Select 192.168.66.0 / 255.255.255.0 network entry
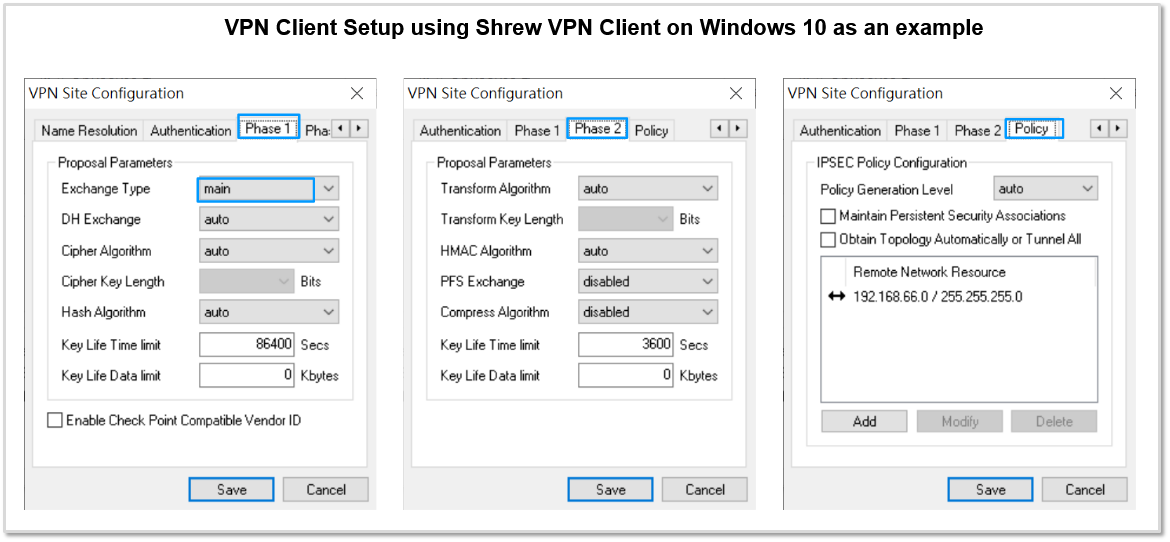This screenshot has height=542, width=1170. point(938,296)
